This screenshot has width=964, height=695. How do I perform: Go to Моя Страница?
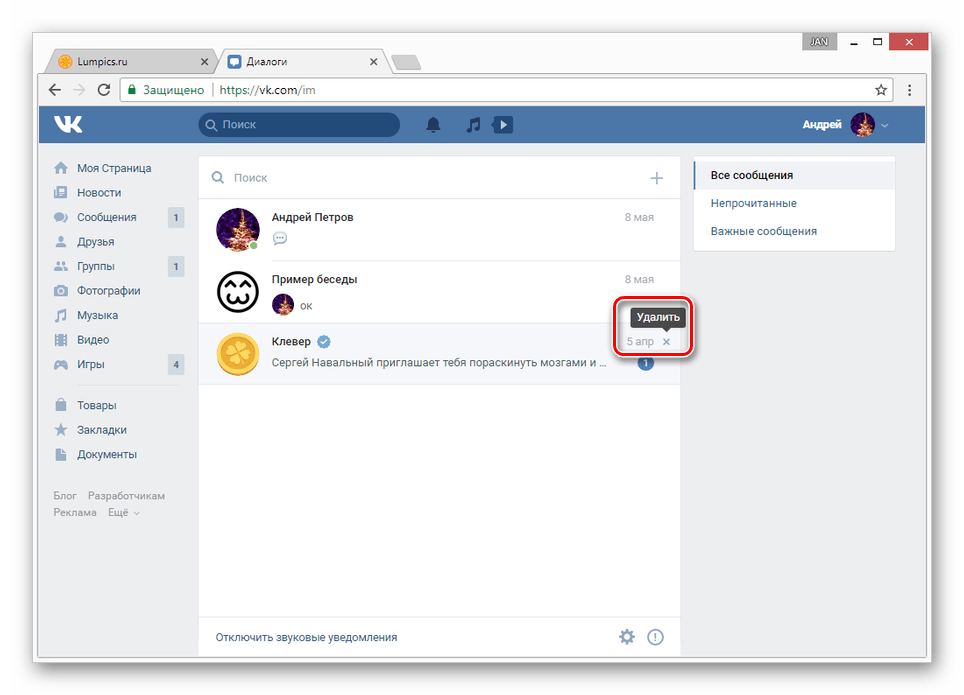(x=113, y=168)
